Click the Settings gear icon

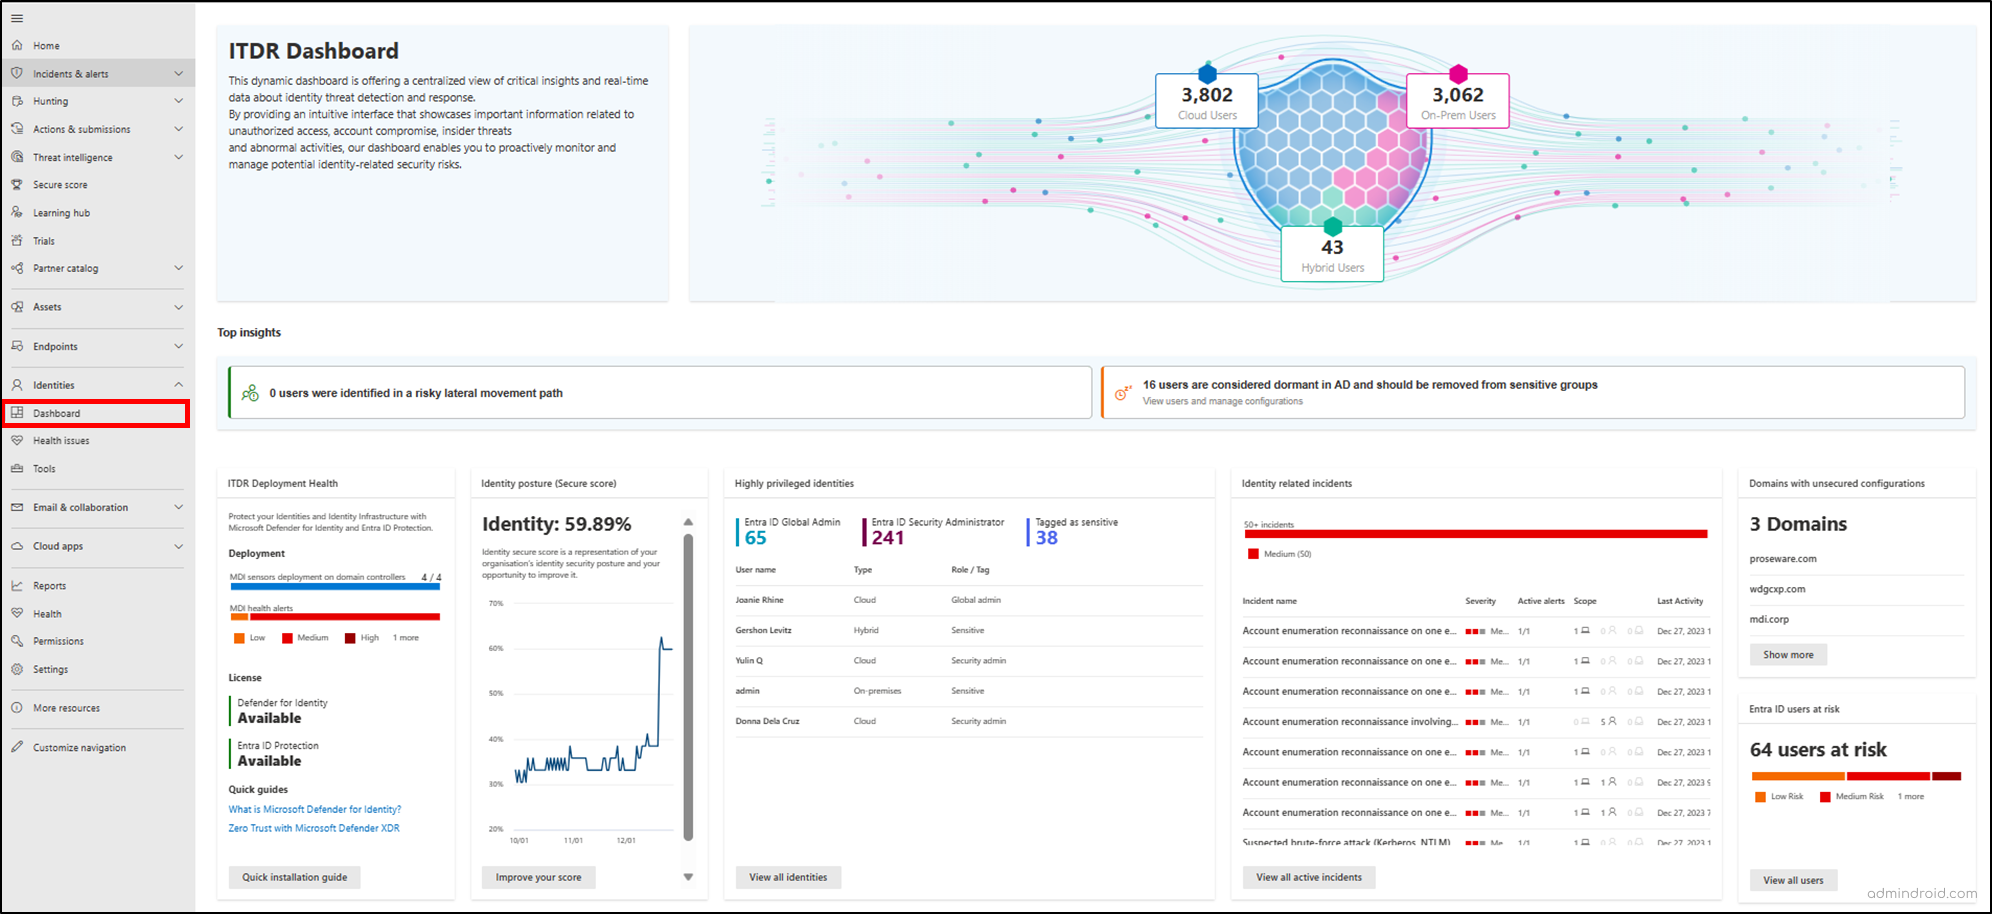17,669
